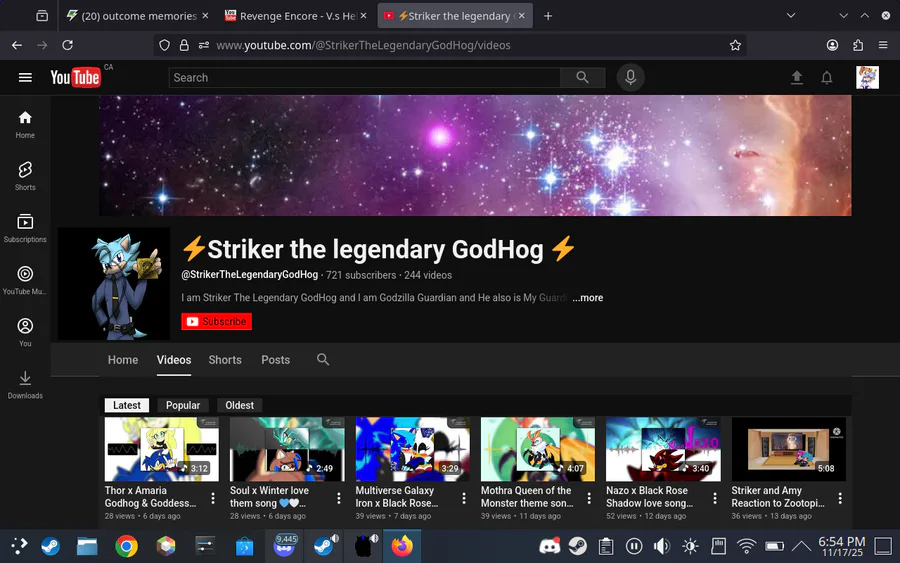The height and width of the screenshot is (563, 900).
Task: Open the battery status tray icon
Action: [774, 546]
